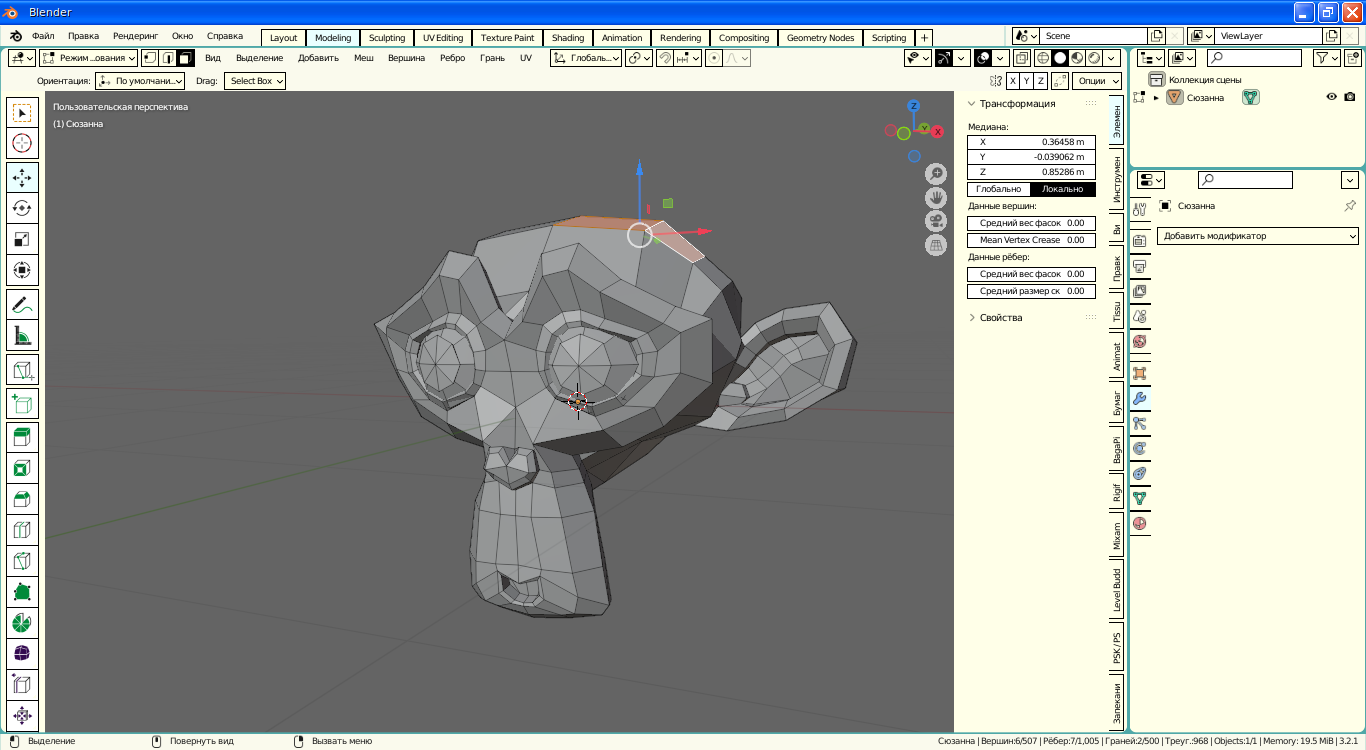This screenshot has height=750, width=1366.
Task: Activate the 3D Cursor tool
Action: click(22, 144)
